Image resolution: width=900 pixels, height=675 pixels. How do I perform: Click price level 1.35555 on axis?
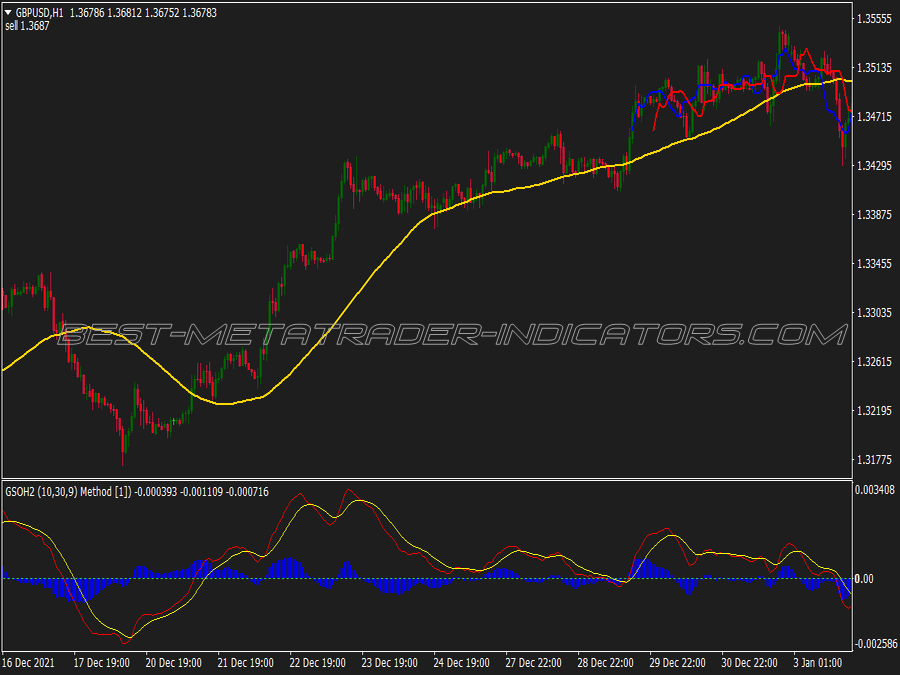point(874,19)
